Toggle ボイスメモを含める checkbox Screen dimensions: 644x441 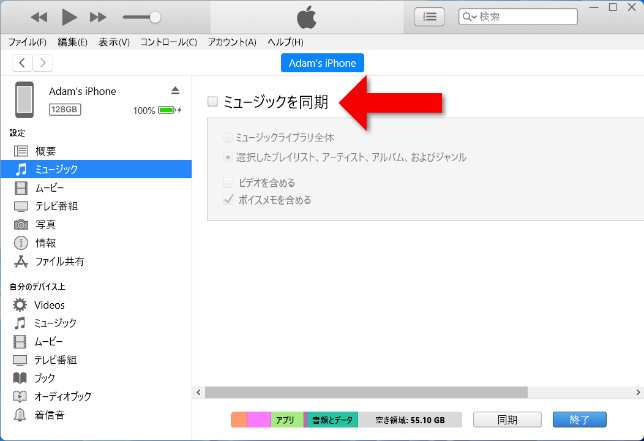228,200
